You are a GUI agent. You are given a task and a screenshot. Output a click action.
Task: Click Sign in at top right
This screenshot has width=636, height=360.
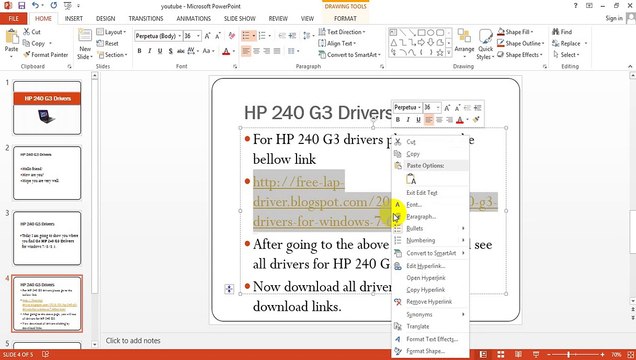[x=614, y=18]
